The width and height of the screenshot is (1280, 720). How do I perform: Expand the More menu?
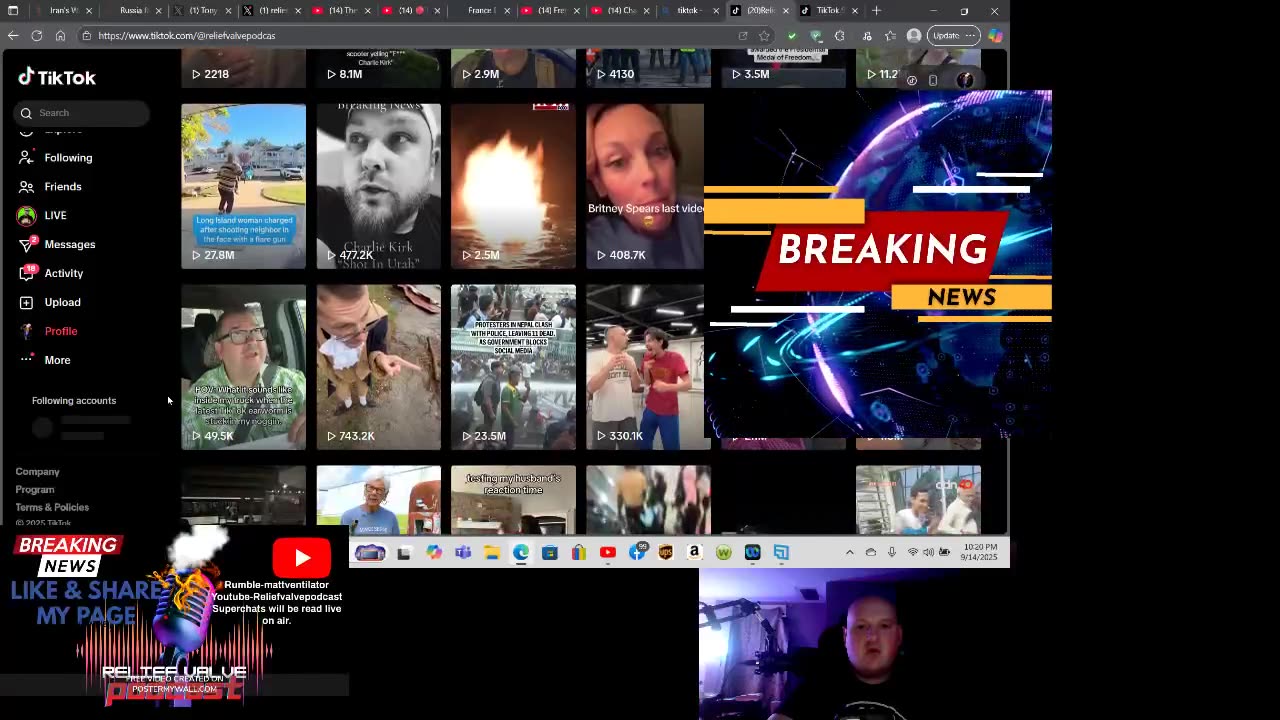57,360
